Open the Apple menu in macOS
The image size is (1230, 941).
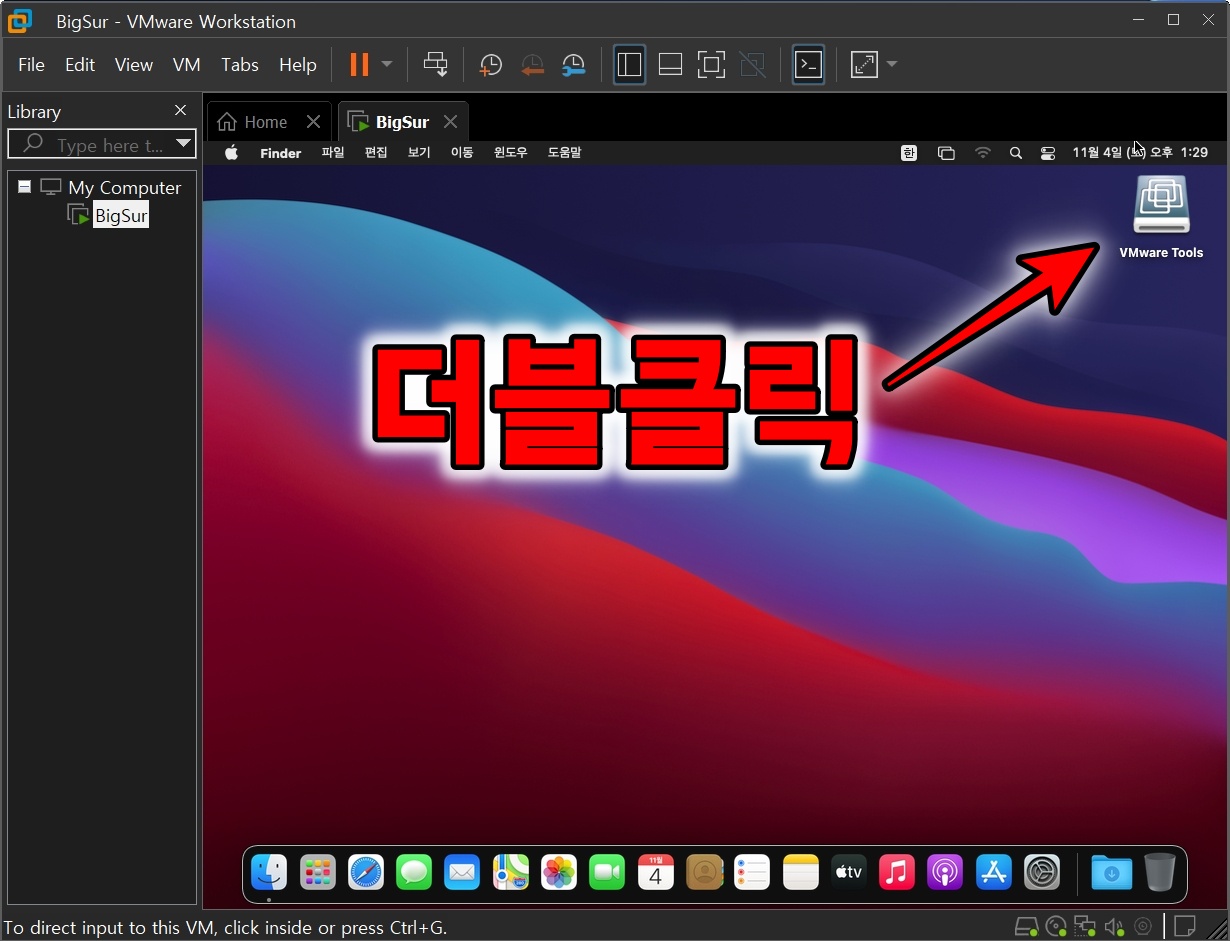tap(232, 153)
